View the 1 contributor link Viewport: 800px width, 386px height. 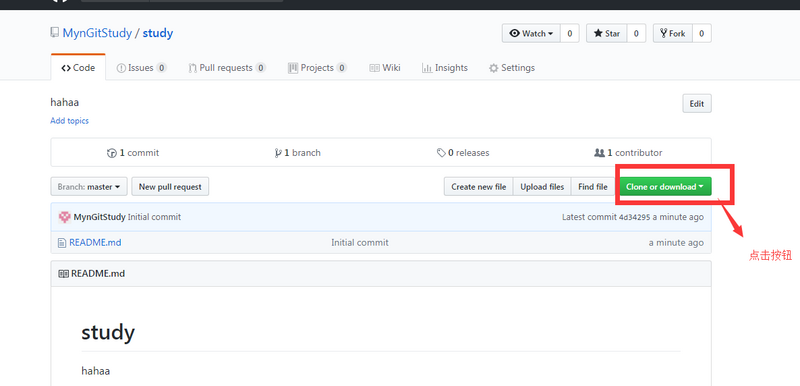coord(629,153)
